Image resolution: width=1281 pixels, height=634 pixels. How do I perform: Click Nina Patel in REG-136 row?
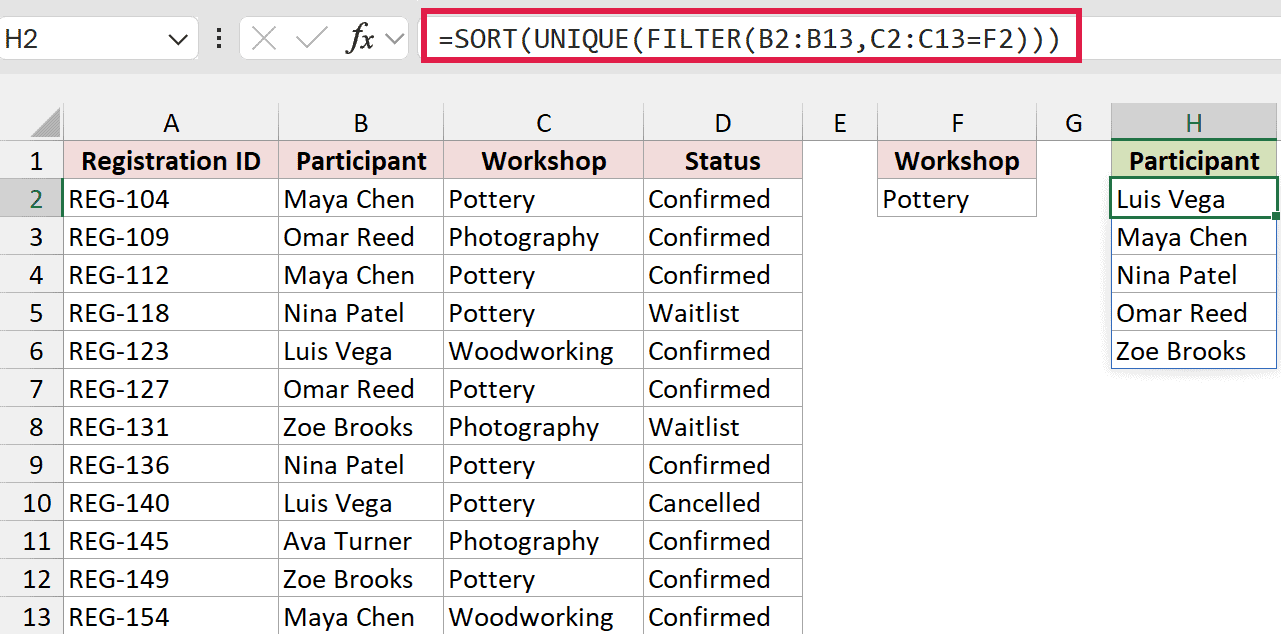[361, 465]
